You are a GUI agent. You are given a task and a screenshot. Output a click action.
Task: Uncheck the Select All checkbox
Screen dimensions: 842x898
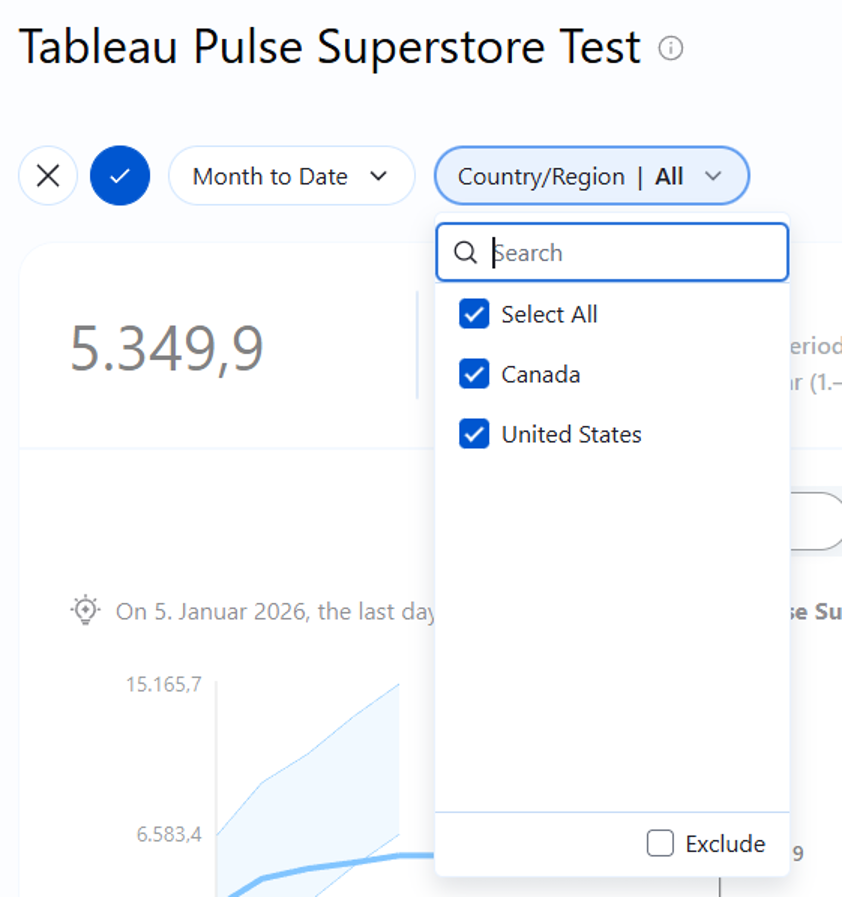(474, 314)
